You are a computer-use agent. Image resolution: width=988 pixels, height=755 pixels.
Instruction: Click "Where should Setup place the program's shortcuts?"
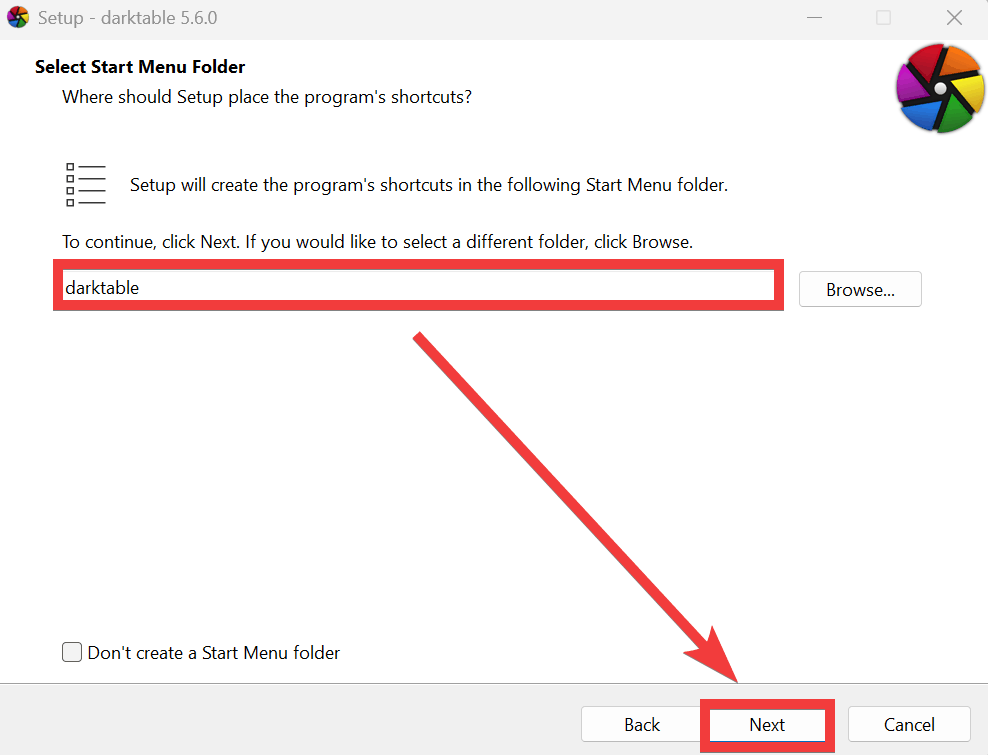267,97
